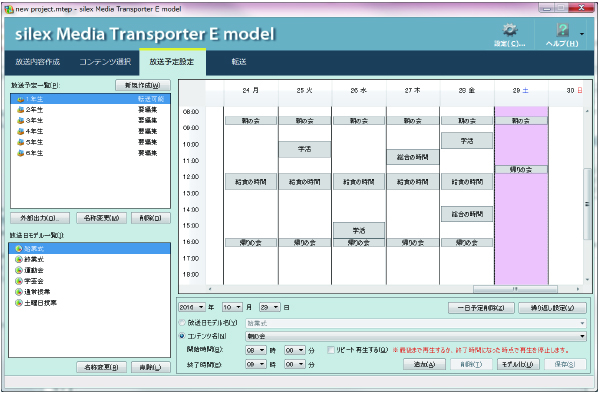Click 名称変更 under the 放送予定一覧 list

101,218
